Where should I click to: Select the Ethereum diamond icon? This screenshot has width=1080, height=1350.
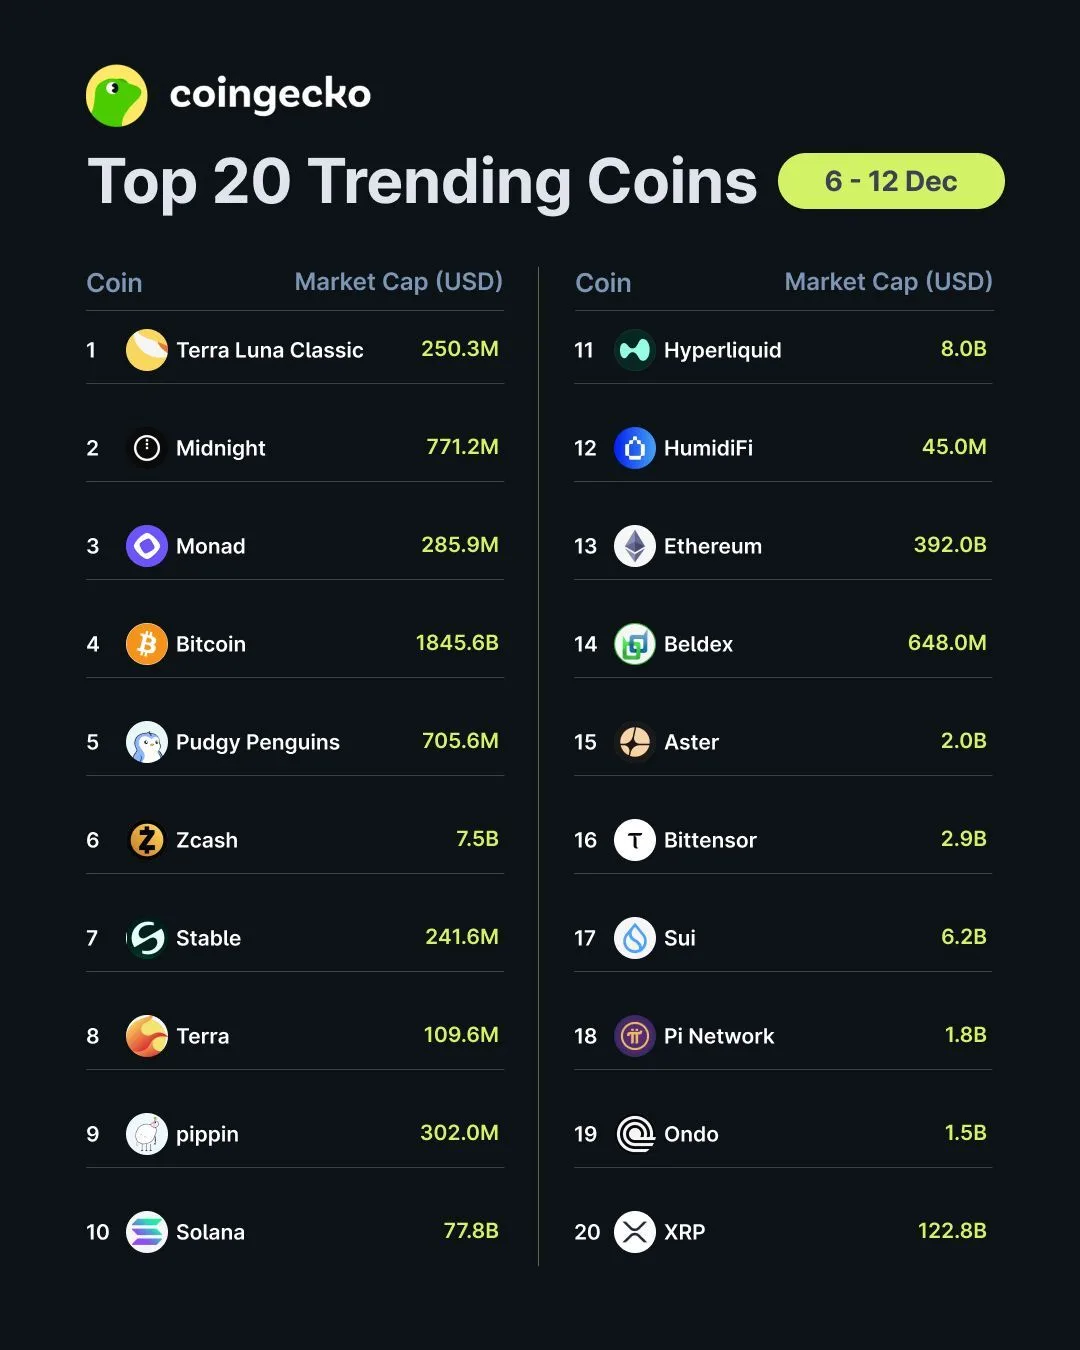click(635, 546)
